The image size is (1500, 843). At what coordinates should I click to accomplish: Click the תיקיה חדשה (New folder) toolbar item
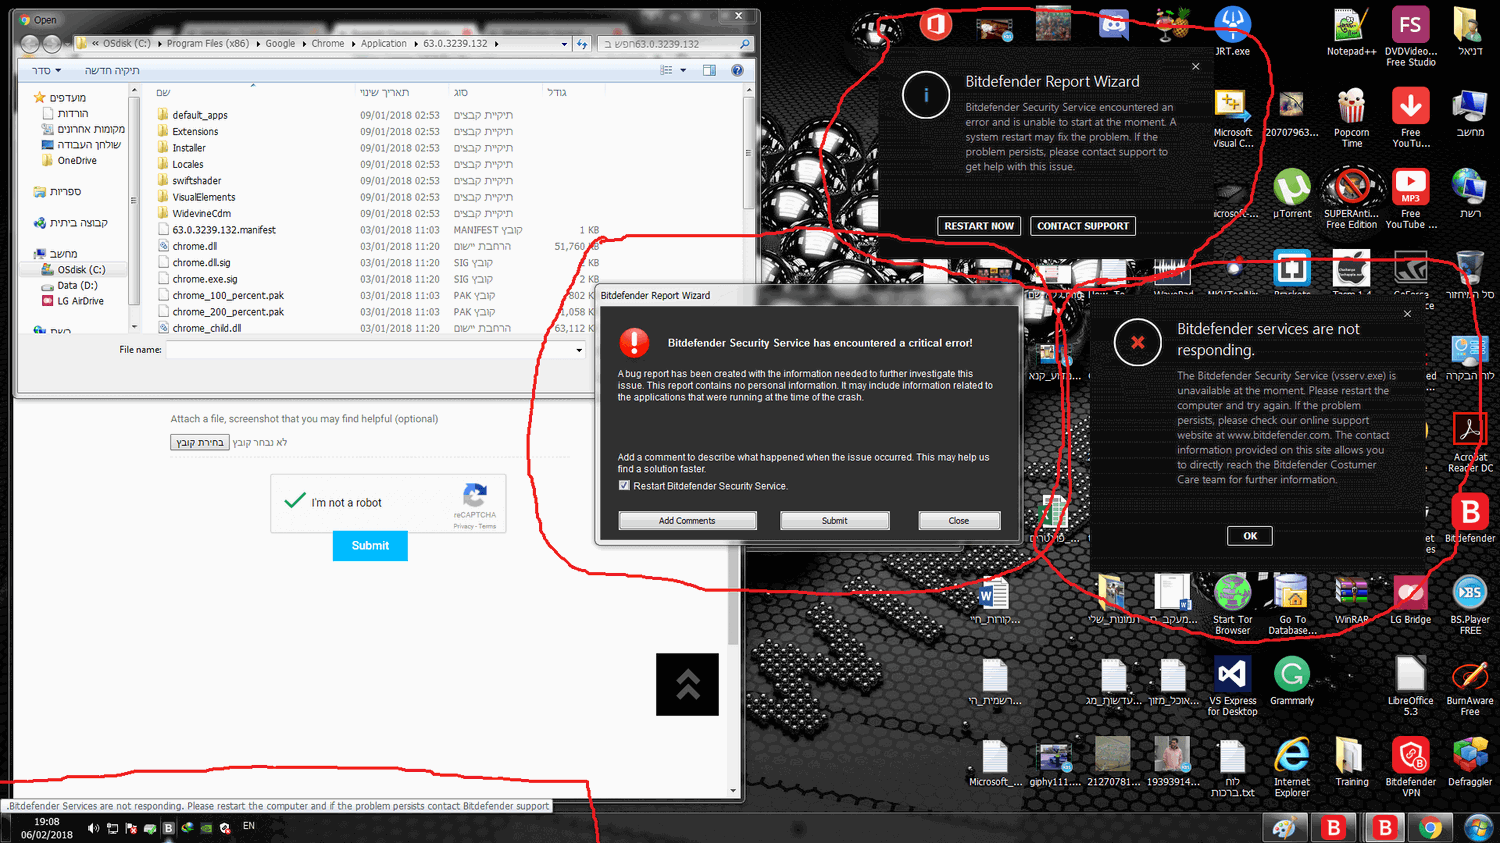point(112,70)
